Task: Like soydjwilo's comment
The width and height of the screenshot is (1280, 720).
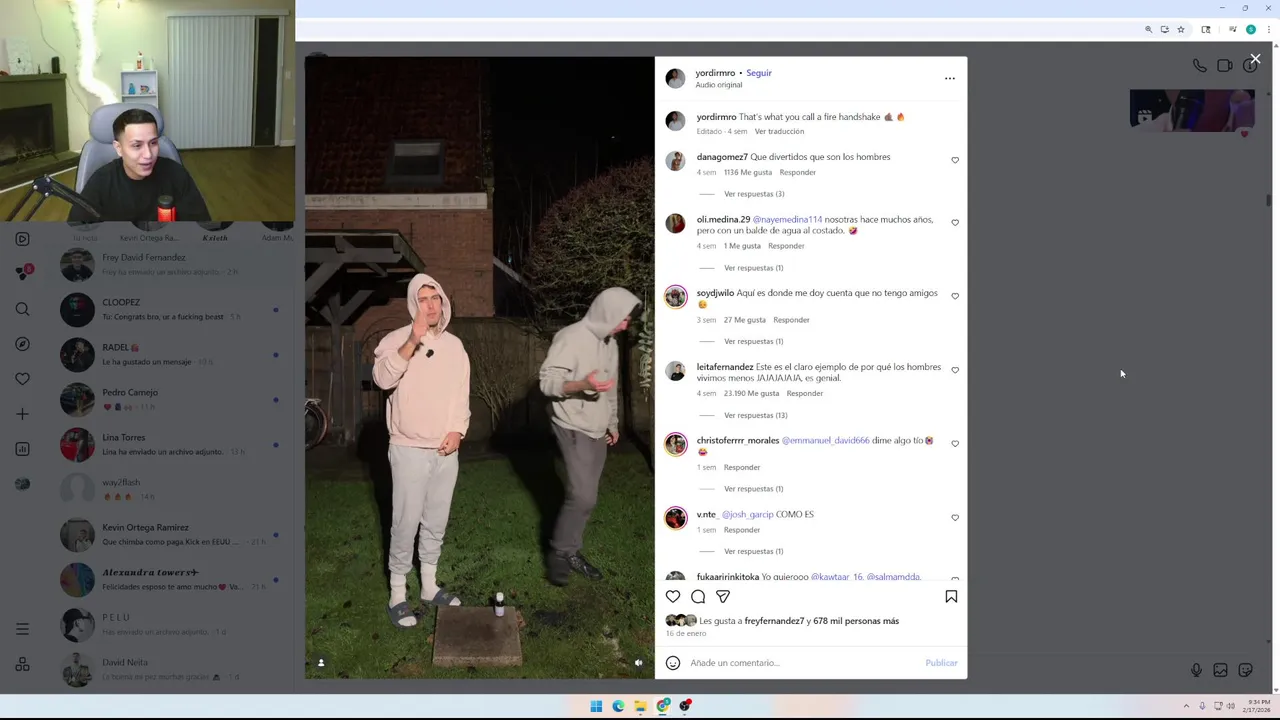Action: click(955, 296)
